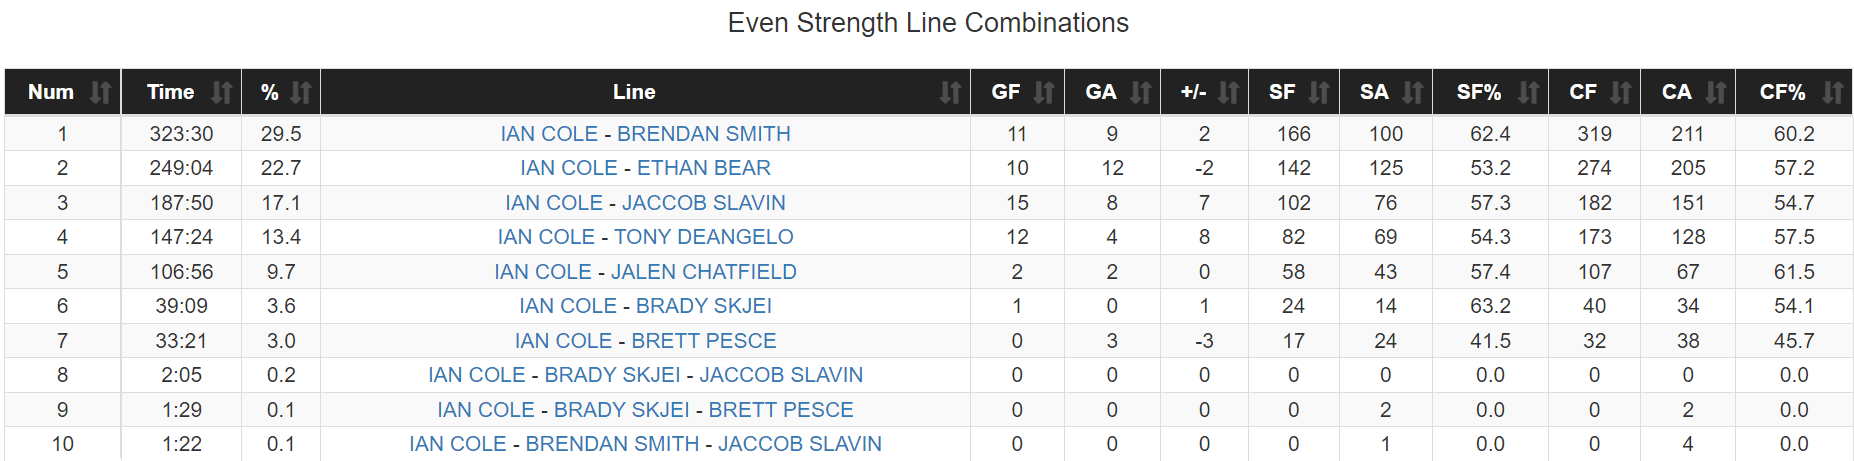Click the sort arrows beside % header
This screenshot has height=461, width=1854.
click(x=301, y=93)
